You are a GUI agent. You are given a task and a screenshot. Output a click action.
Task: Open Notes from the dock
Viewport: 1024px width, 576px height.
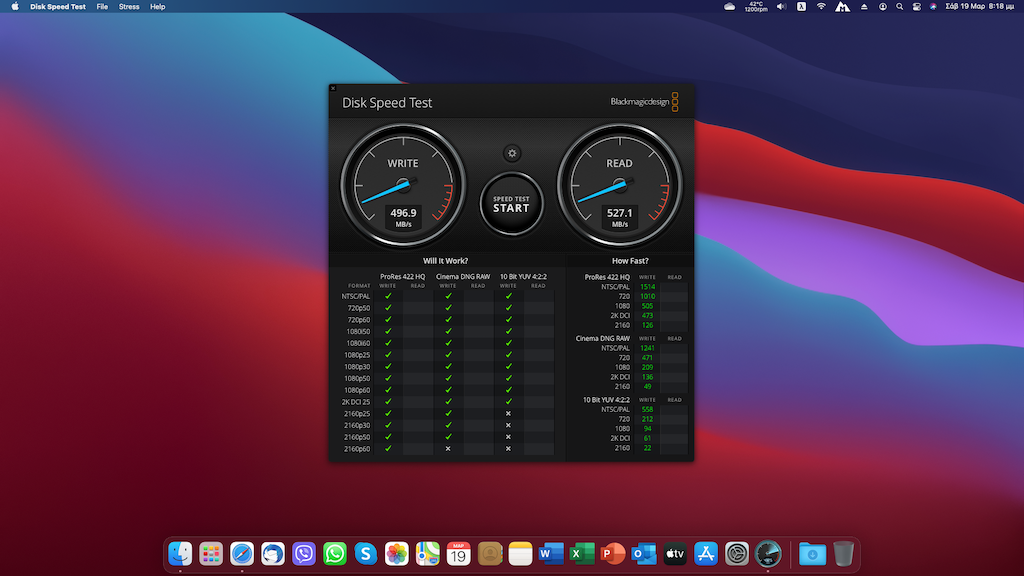(x=520, y=554)
